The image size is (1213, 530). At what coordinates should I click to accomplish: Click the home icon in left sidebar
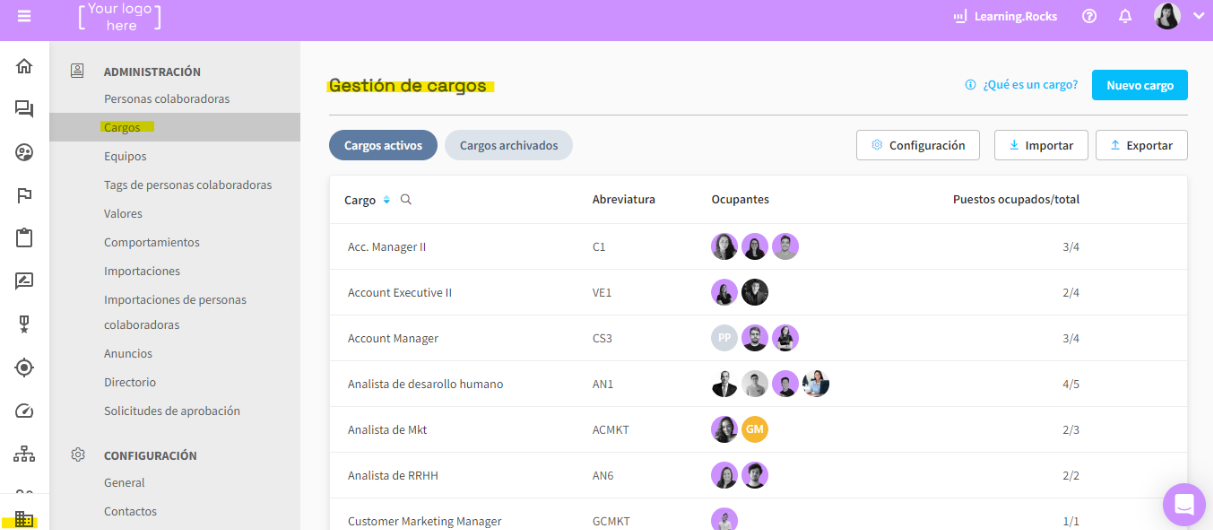pyautogui.click(x=24, y=67)
